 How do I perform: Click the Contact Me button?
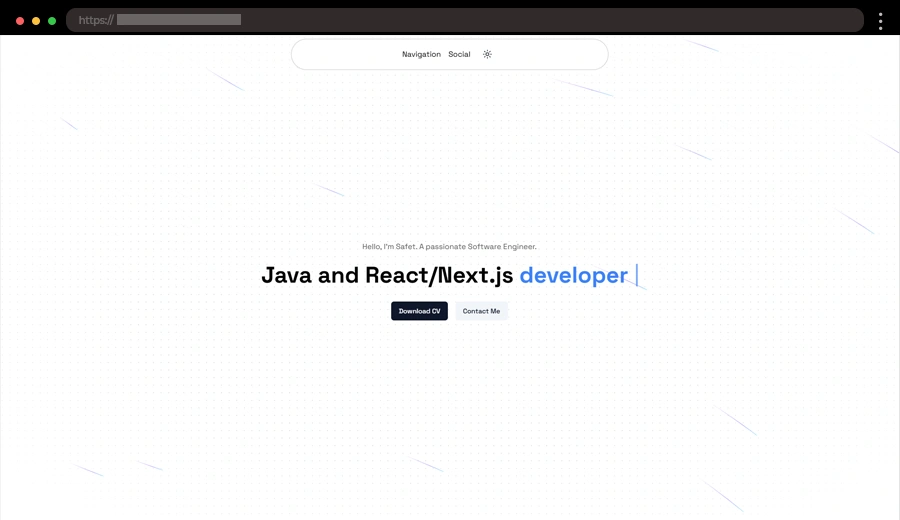(482, 311)
